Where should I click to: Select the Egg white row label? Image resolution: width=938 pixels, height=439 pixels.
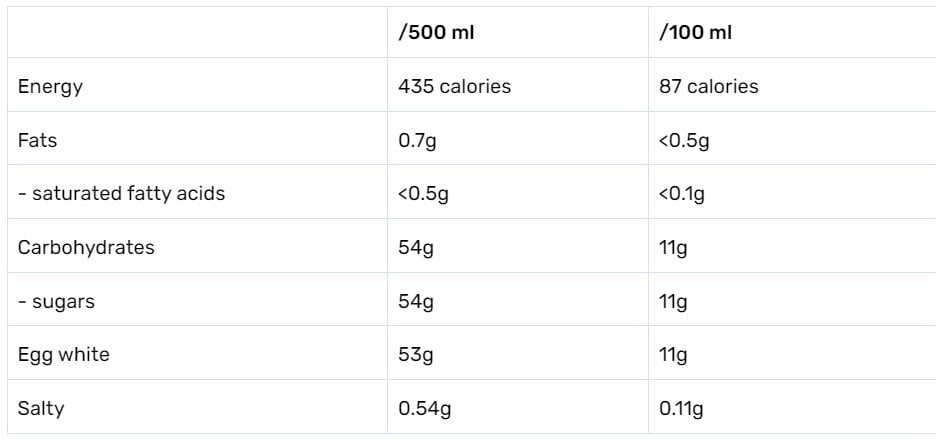click(x=64, y=355)
